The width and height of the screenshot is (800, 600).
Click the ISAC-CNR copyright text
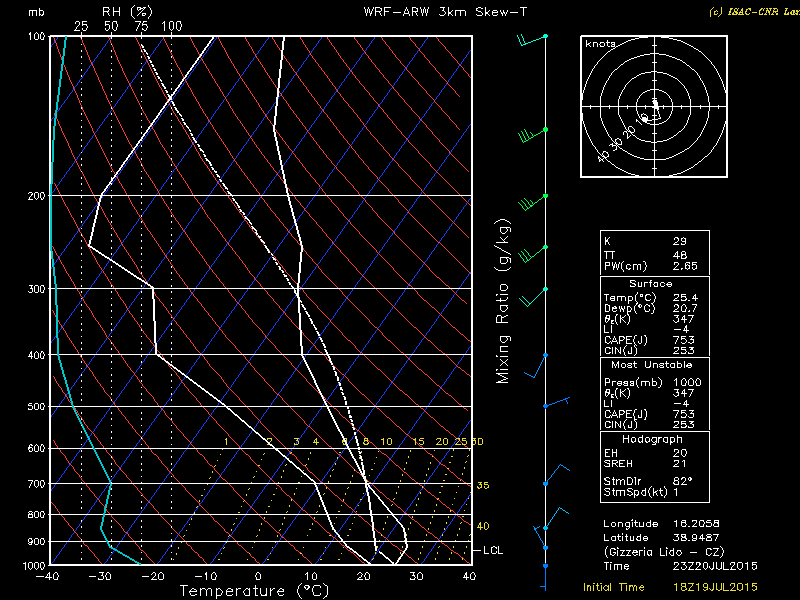pos(754,12)
